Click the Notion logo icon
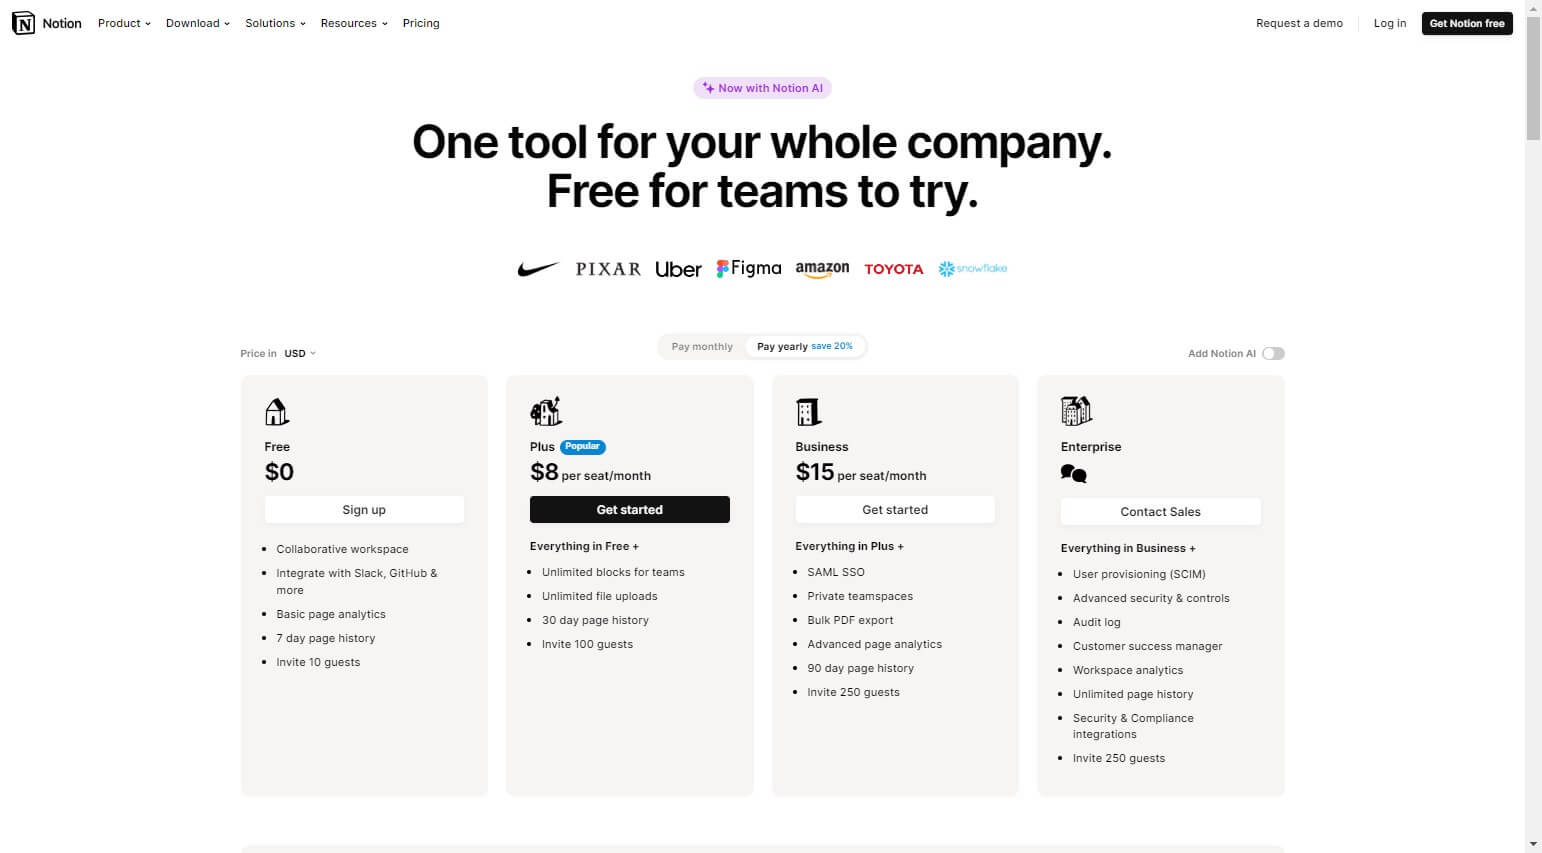This screenshot has width=1542, height=853. [x=23, y=23]
